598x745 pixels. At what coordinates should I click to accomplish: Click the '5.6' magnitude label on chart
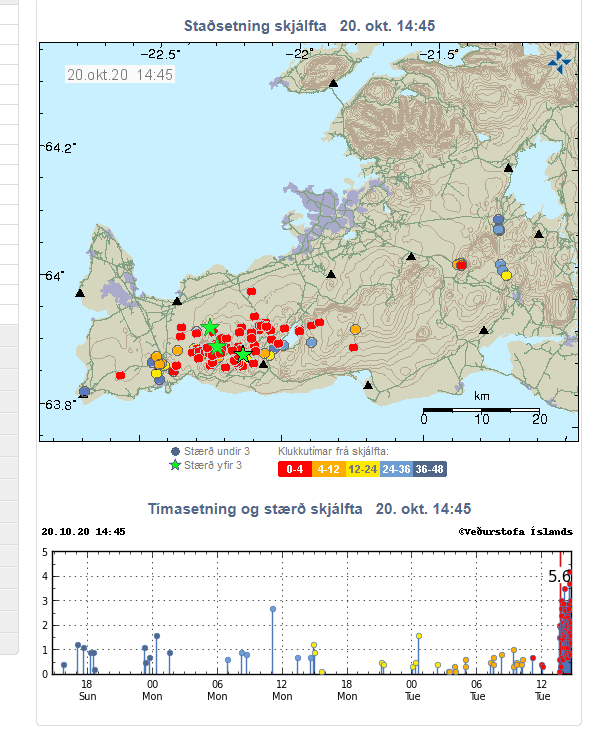tap(559, 576)
